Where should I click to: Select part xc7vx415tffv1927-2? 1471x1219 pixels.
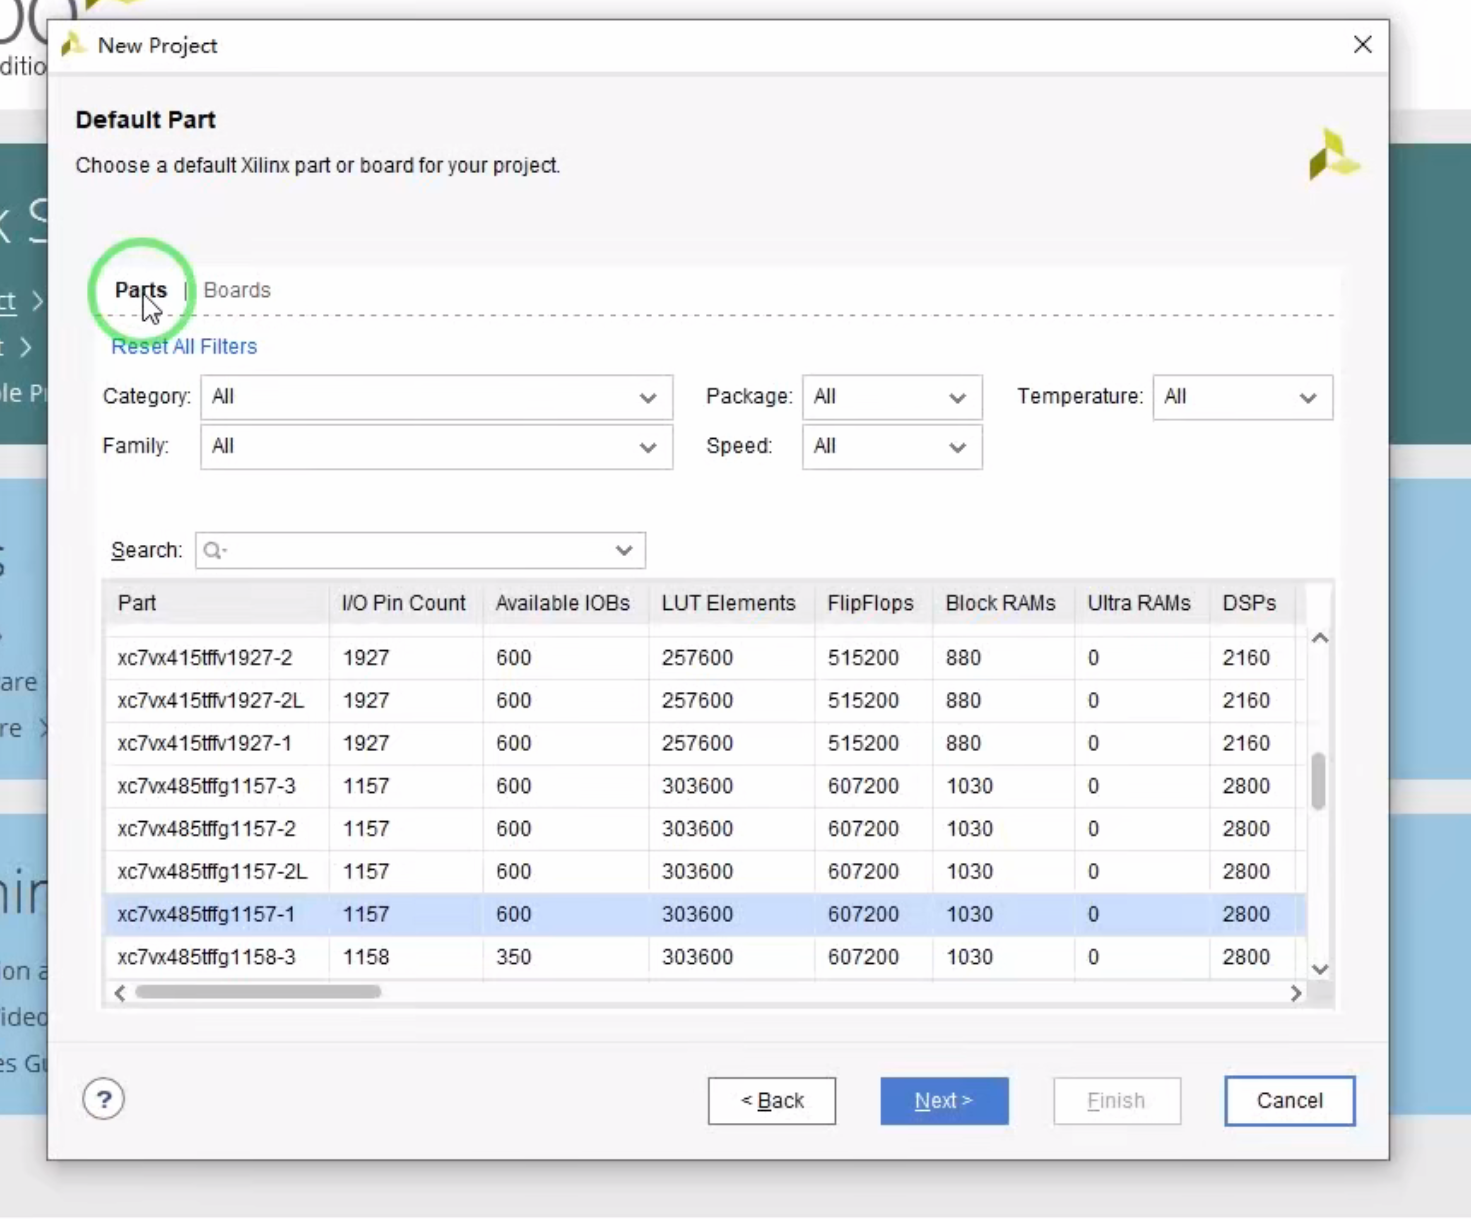coord(705,658)
